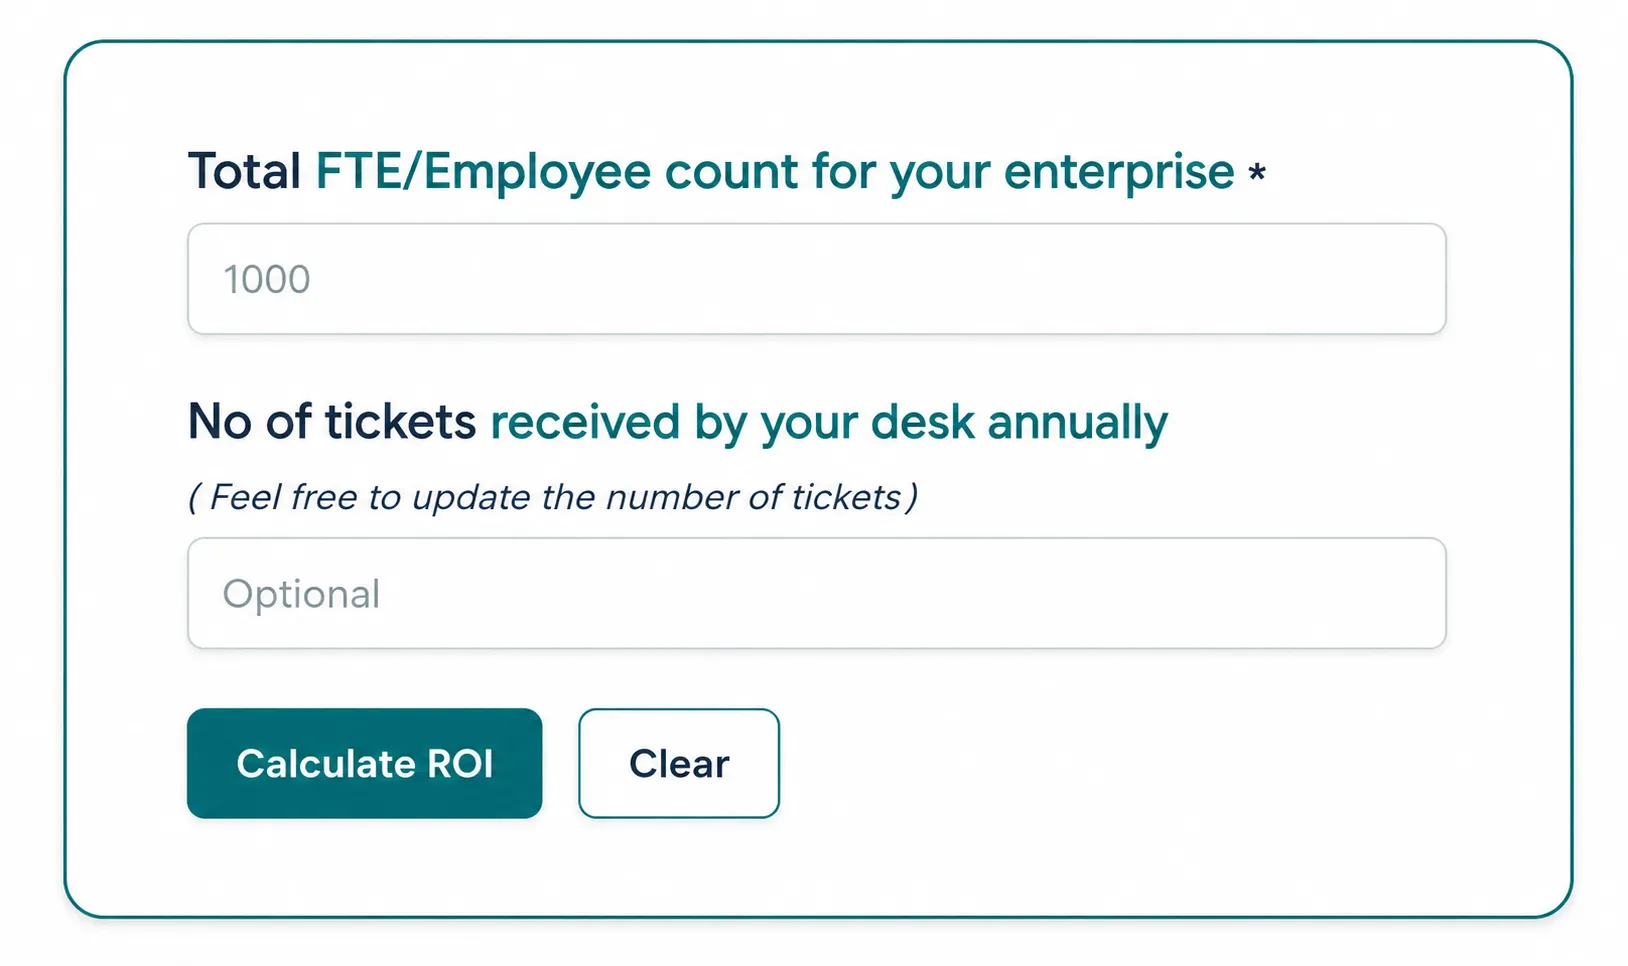Click the teal "FTE/Employee count" label text

[x=556, y=172]
